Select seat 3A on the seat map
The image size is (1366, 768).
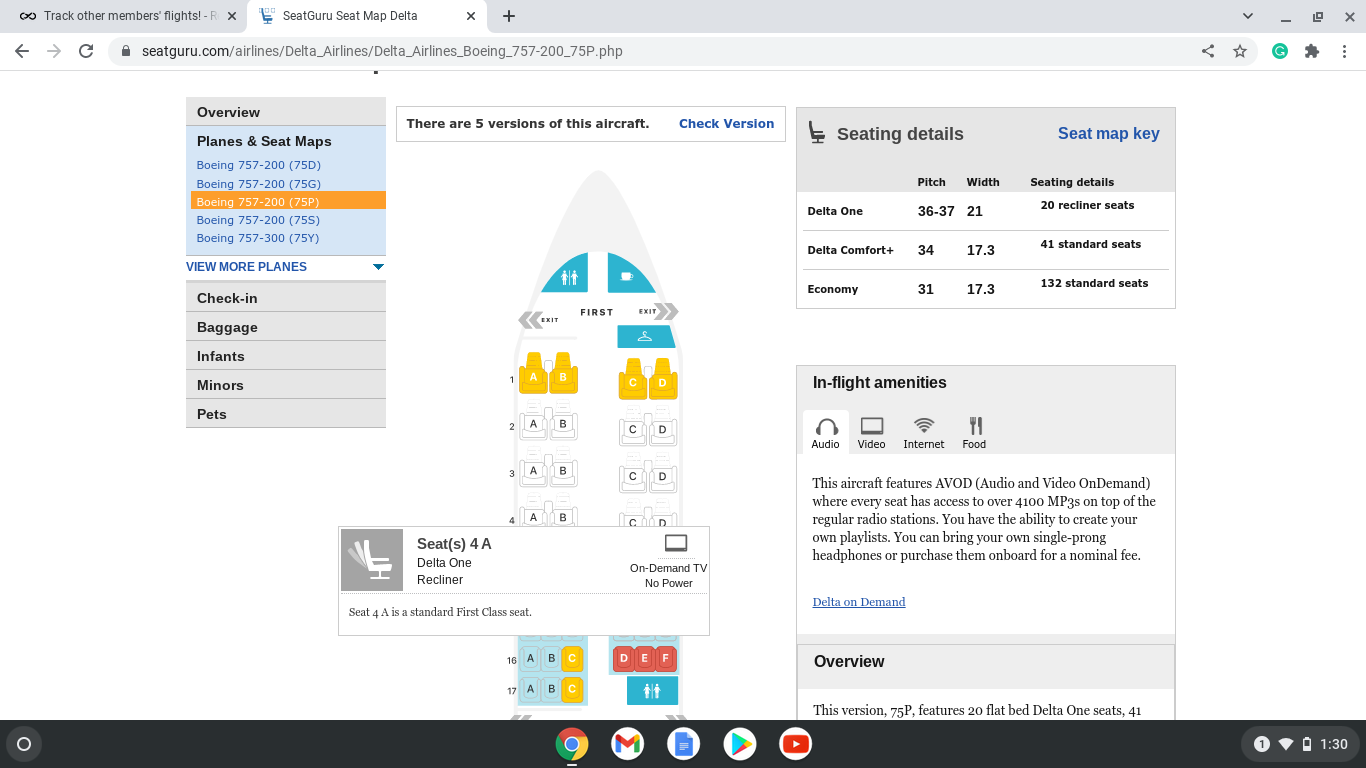(x=533, y=471)
